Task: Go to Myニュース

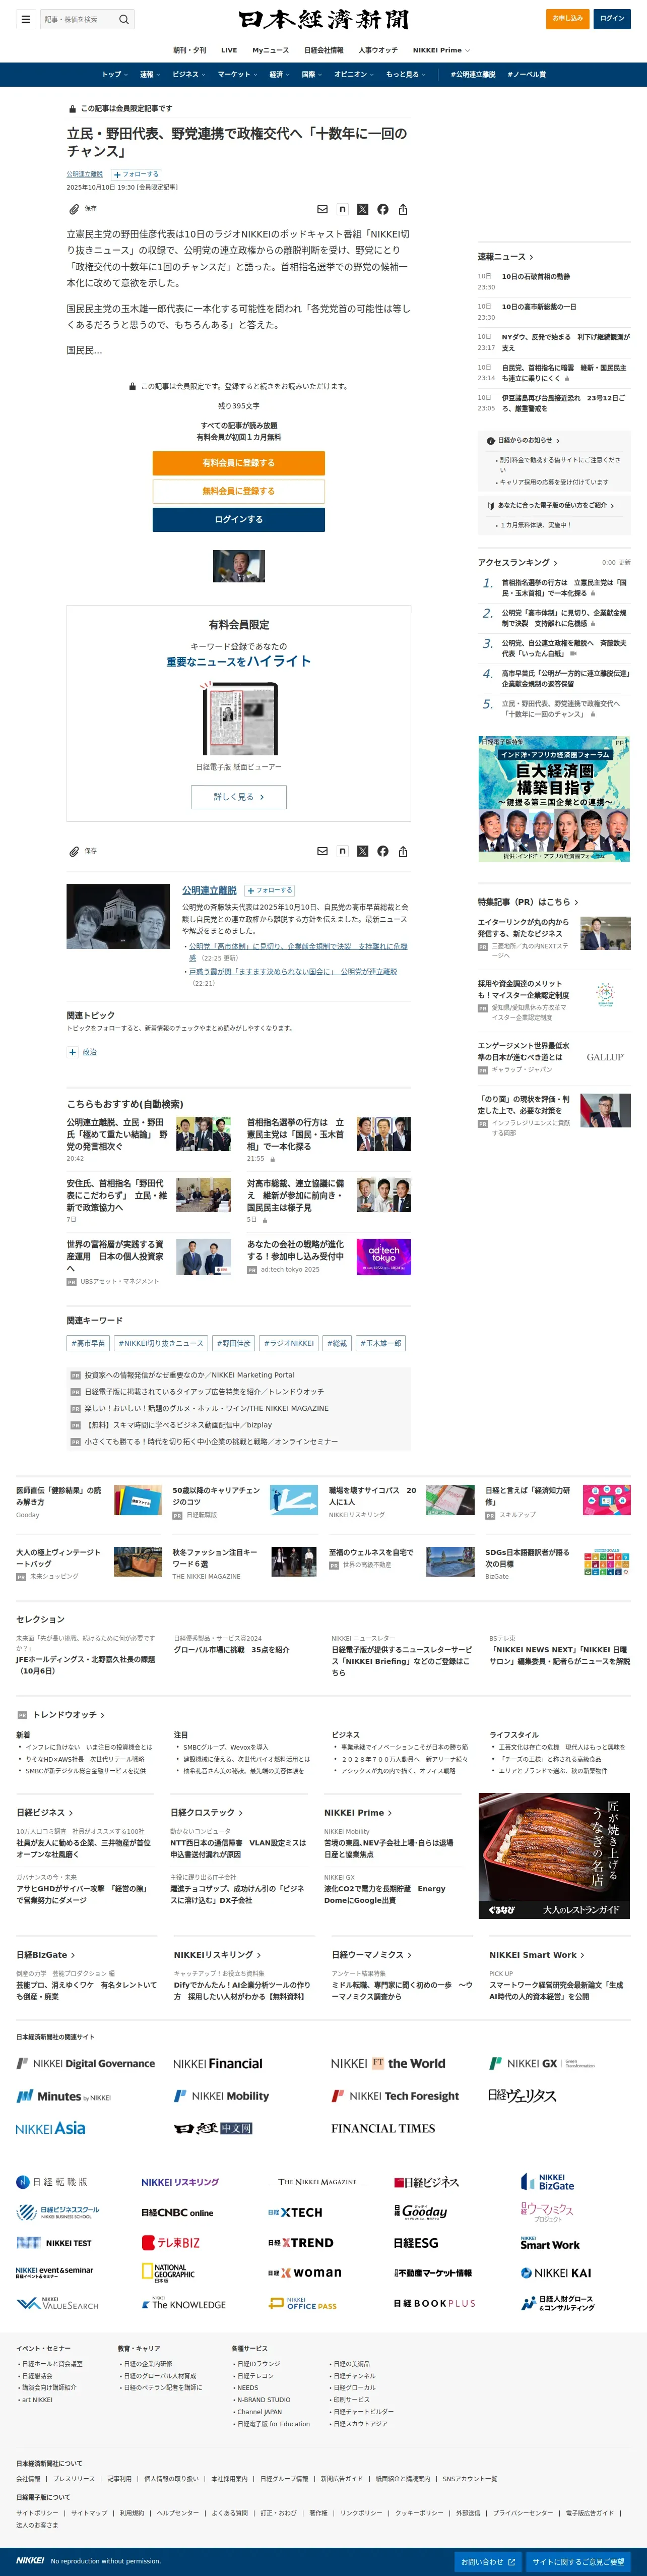Action: tap(270, 50)
